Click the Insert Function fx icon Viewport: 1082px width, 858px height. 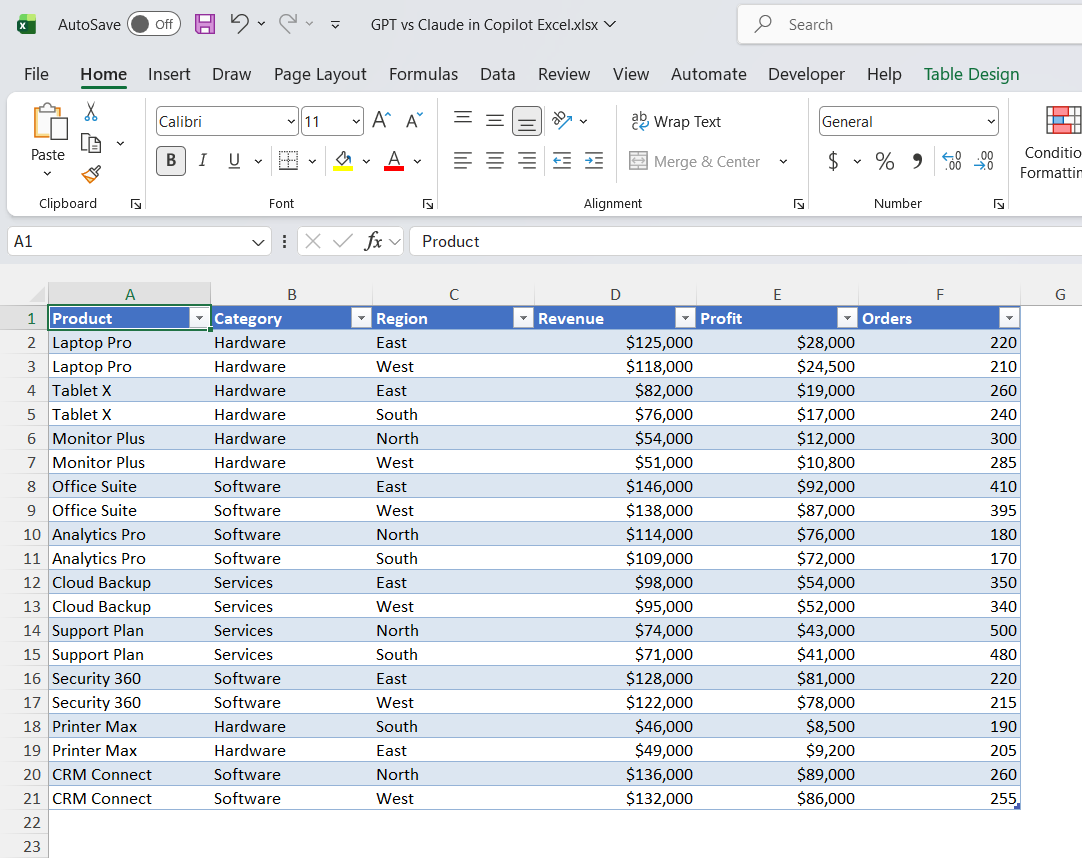tap(373, 242)
